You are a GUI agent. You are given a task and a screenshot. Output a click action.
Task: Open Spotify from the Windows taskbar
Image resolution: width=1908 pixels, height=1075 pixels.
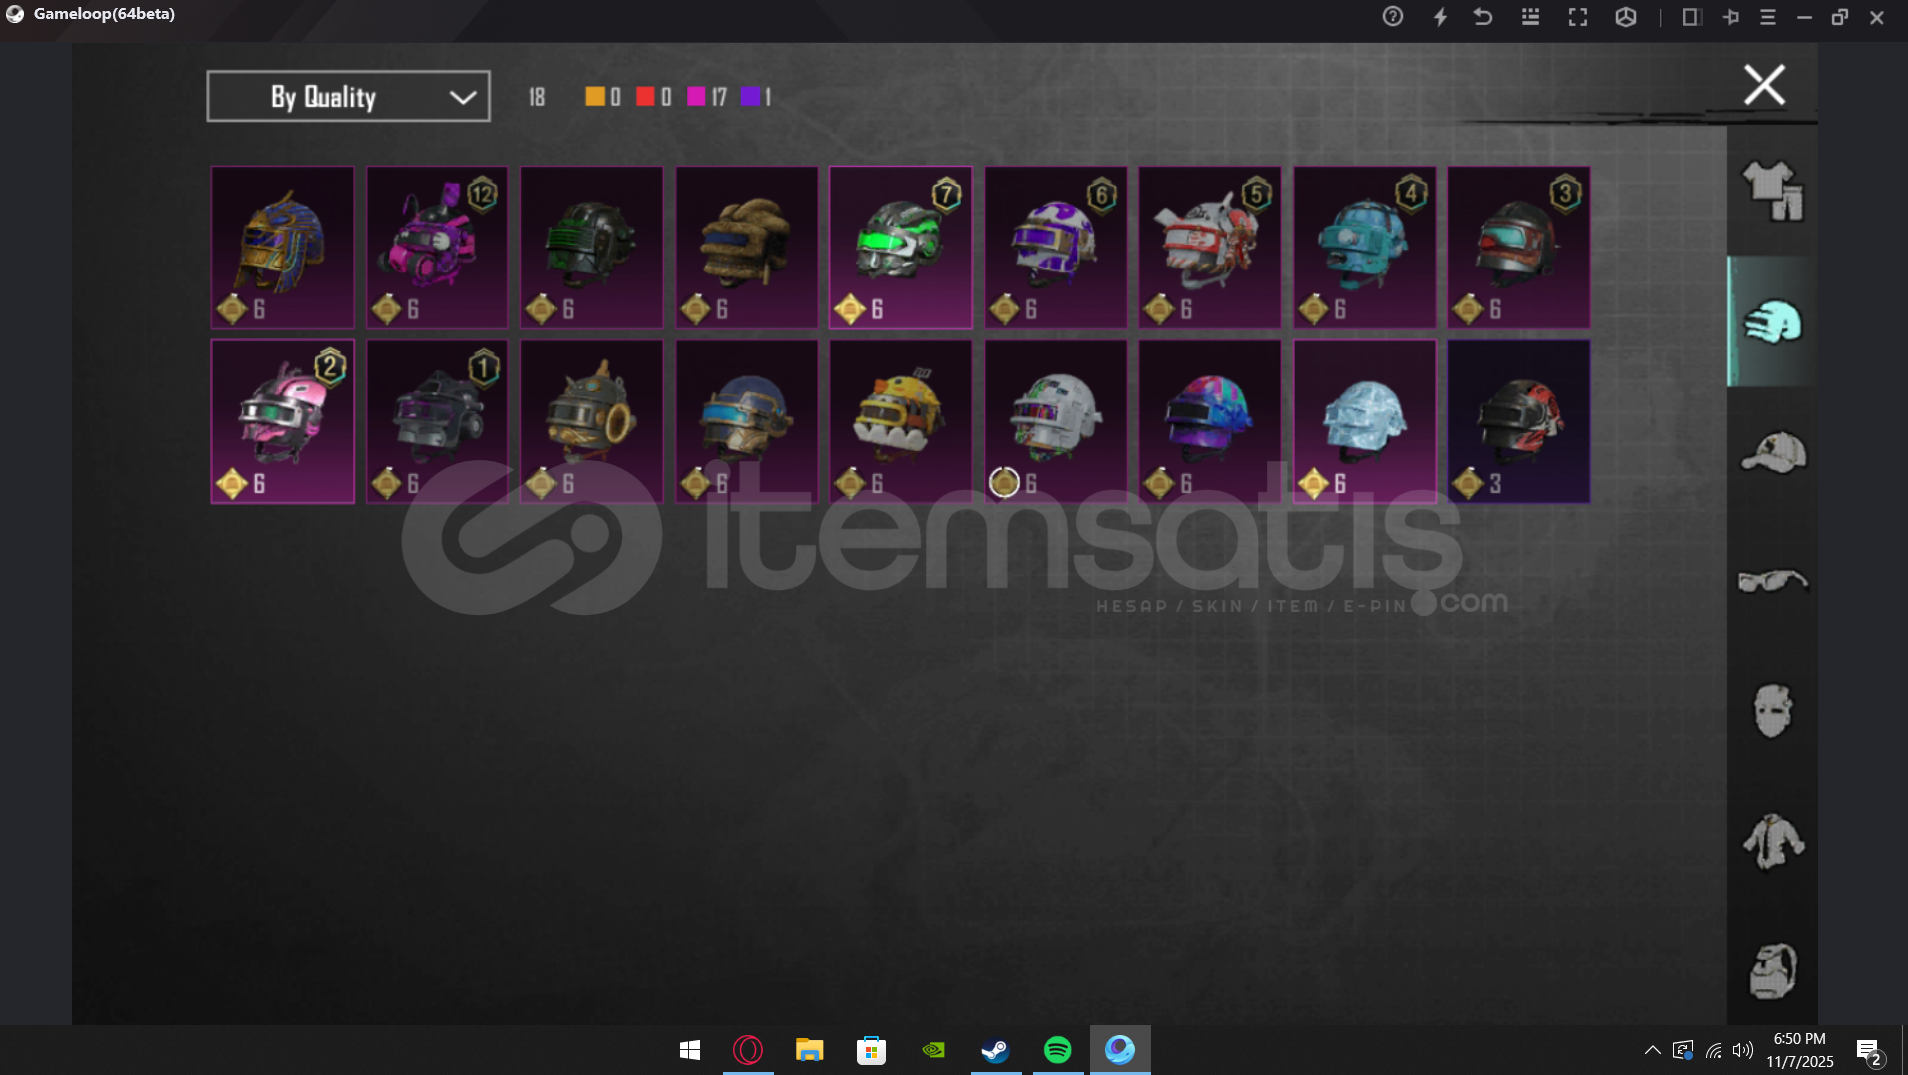coord(1057,1049)
